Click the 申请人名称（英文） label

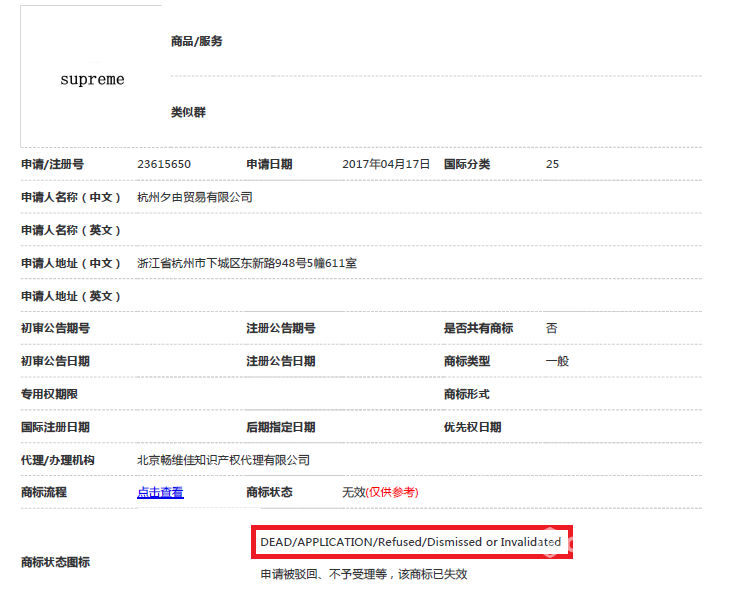click(x=71, y=230)
